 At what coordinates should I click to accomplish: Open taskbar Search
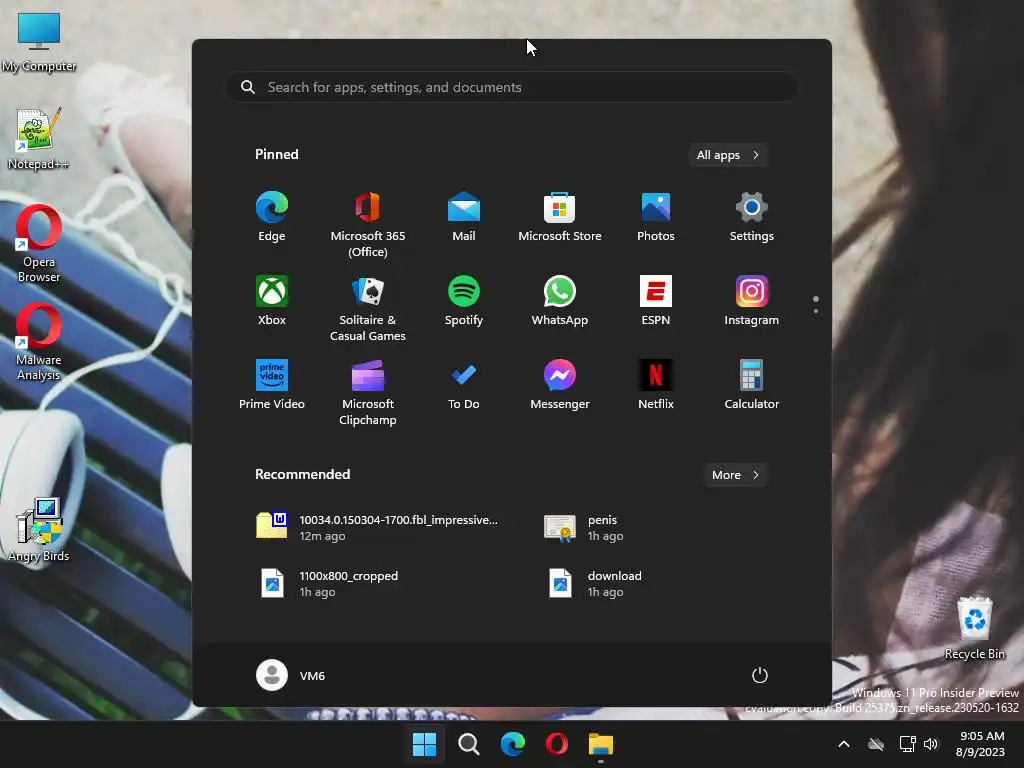(468, 744)
